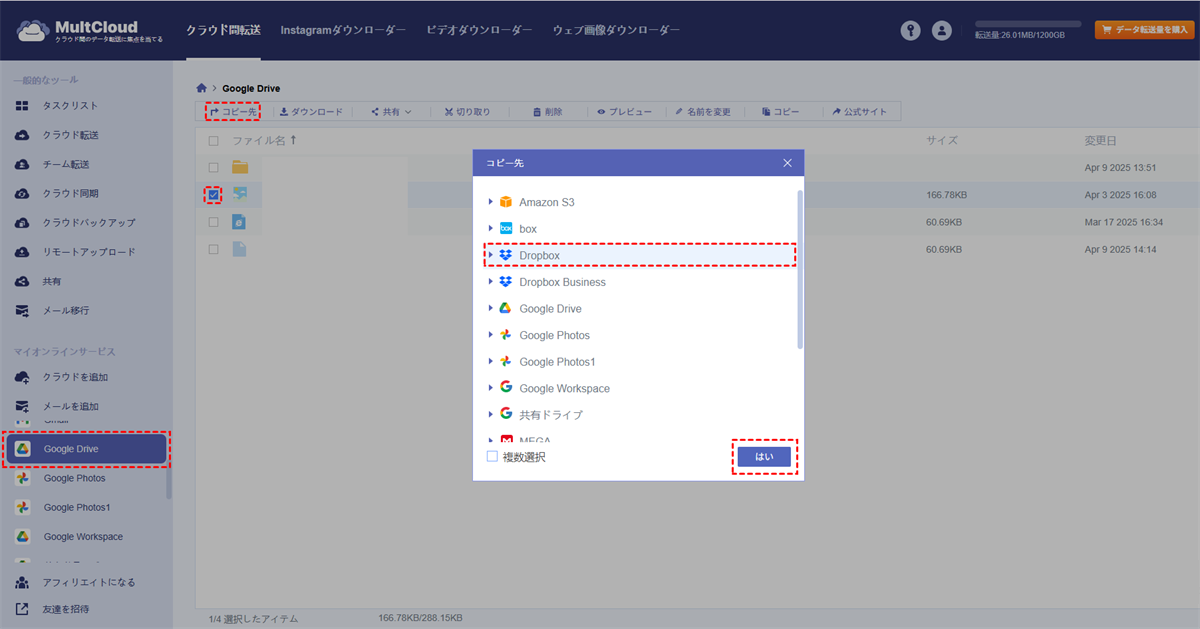This screenshot has width=1200, height=629.
Task: Expand the Google Photos1 tree node in dialog
Action: coord(490,361)
